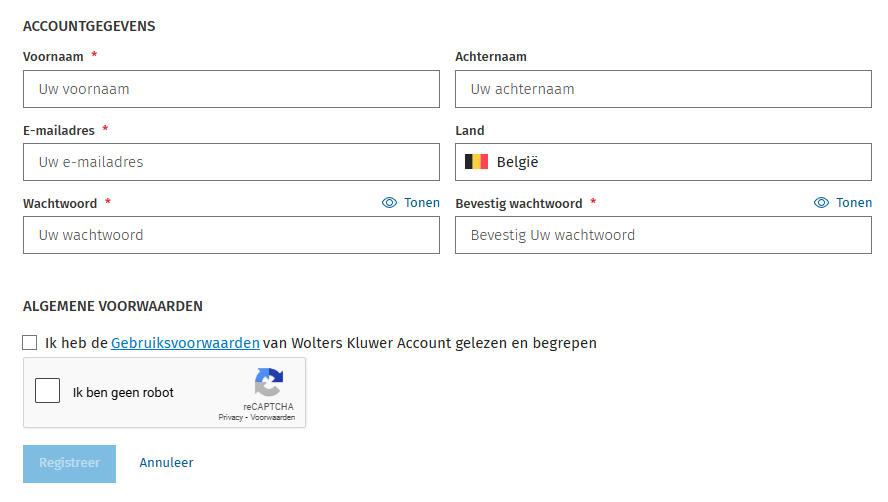Viewport: 888px width, 502px height.
Task: Click inside the 'Uw wachtwoord' password field
Action: pyautogui.click(x=231, y=235)
